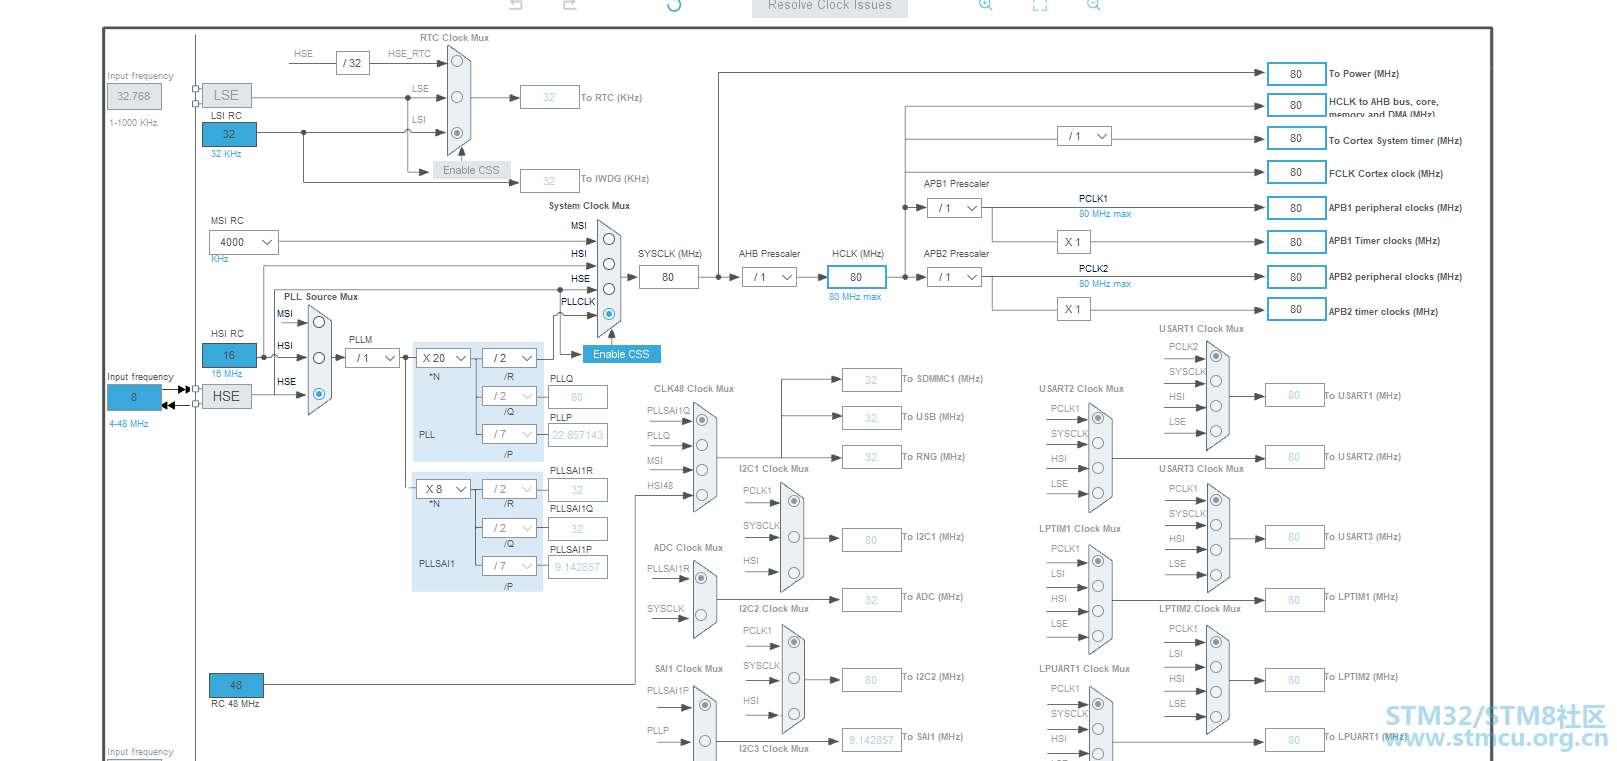Image resolution: width=1617 pixels, height=761 pixels.
Task: Click the To SAI1 9.142857 value
Action: (871, 740)
